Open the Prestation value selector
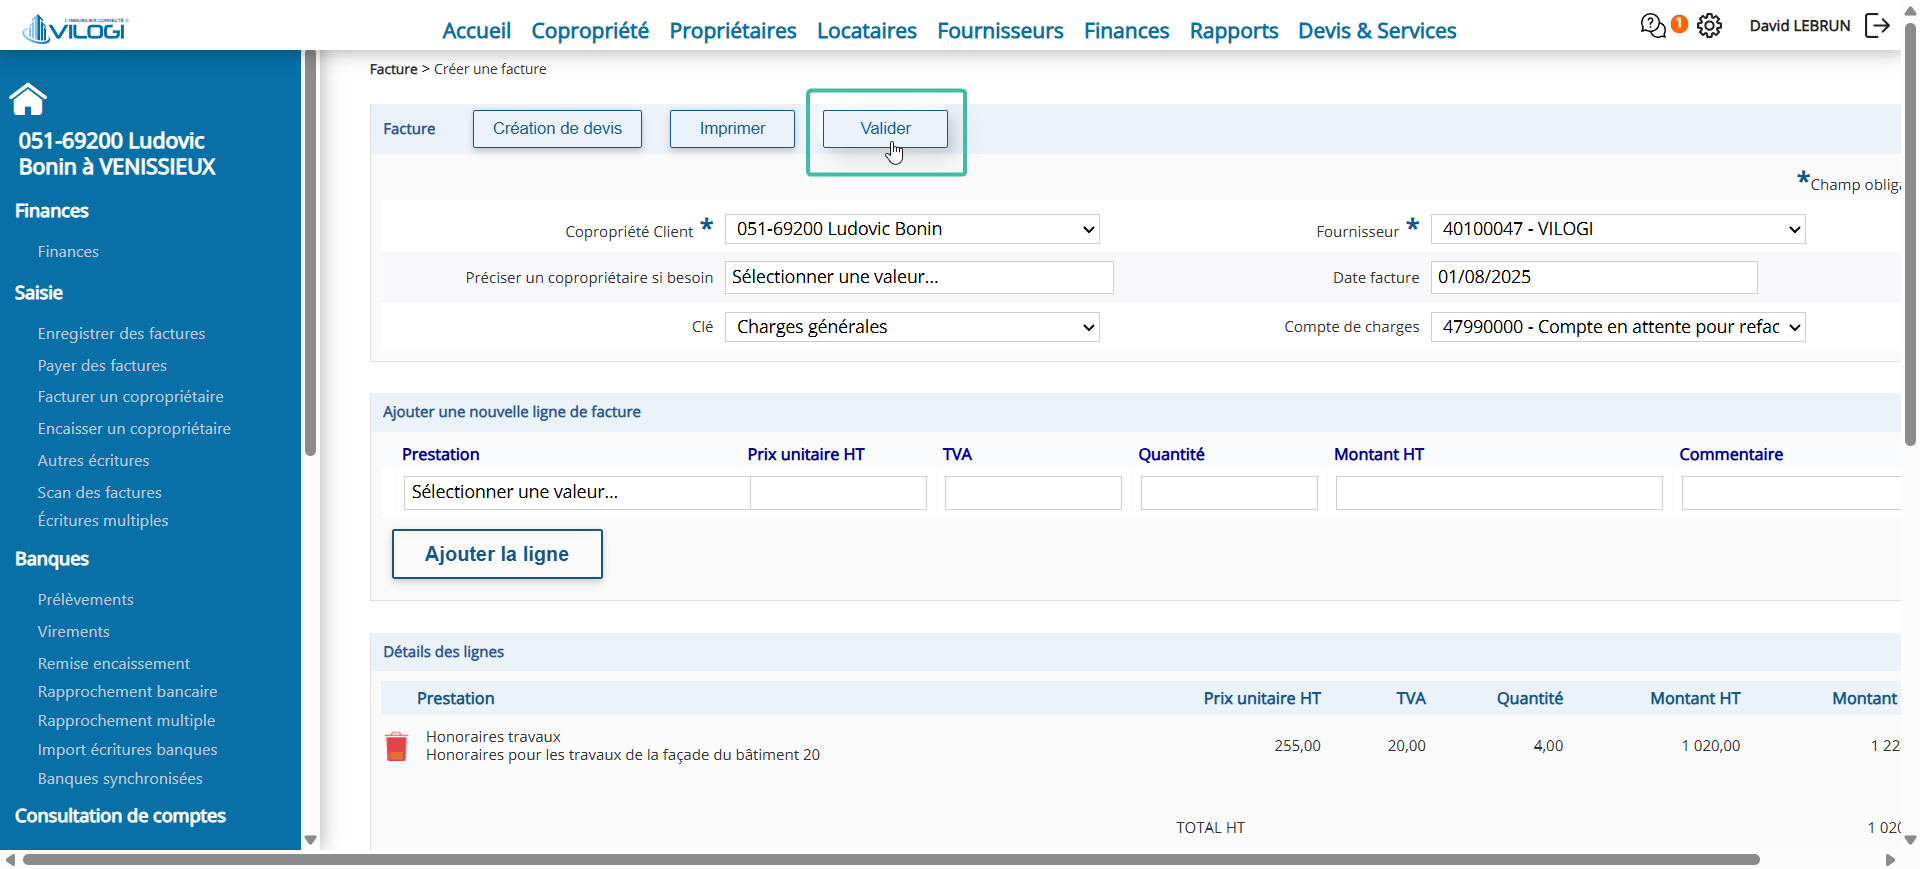Viewport: 1920px width, 869px height. [577, 493]
